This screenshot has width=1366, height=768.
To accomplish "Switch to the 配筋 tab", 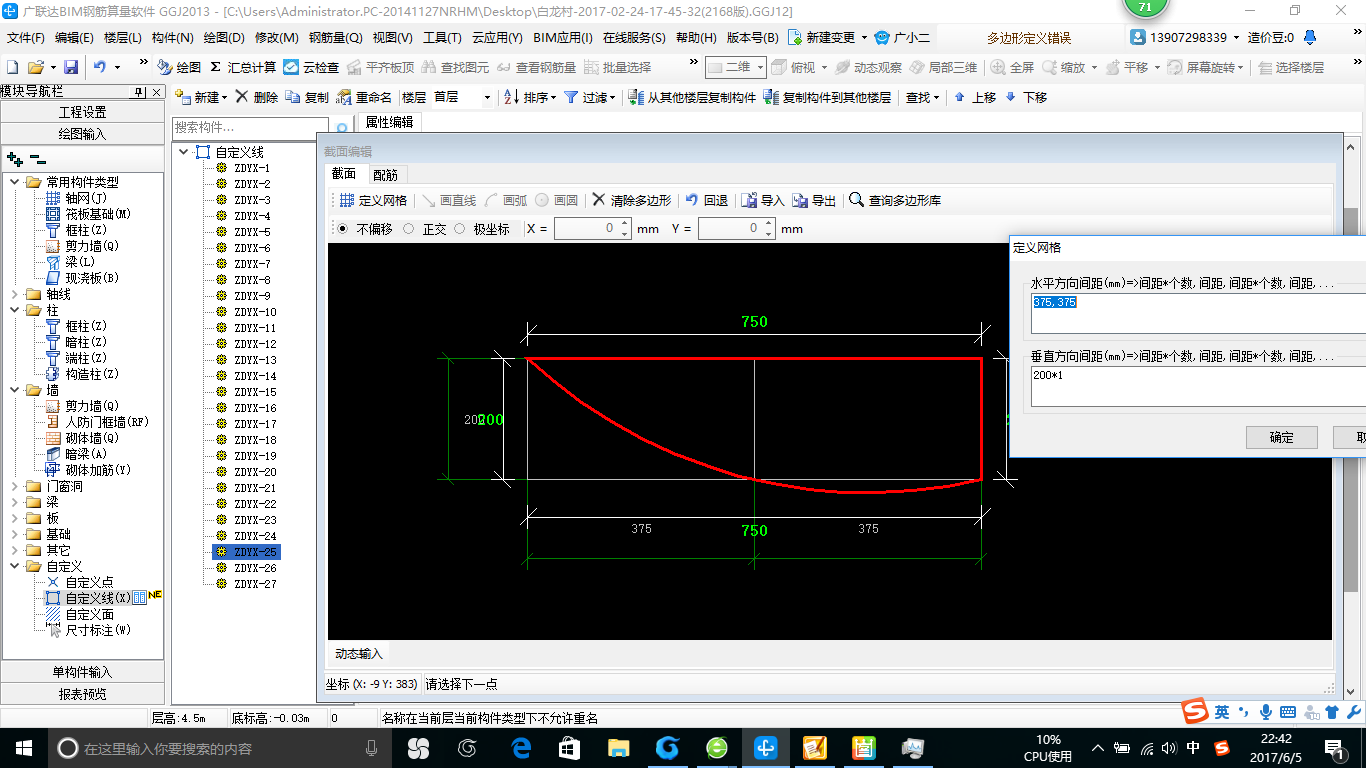I will 385,174.
